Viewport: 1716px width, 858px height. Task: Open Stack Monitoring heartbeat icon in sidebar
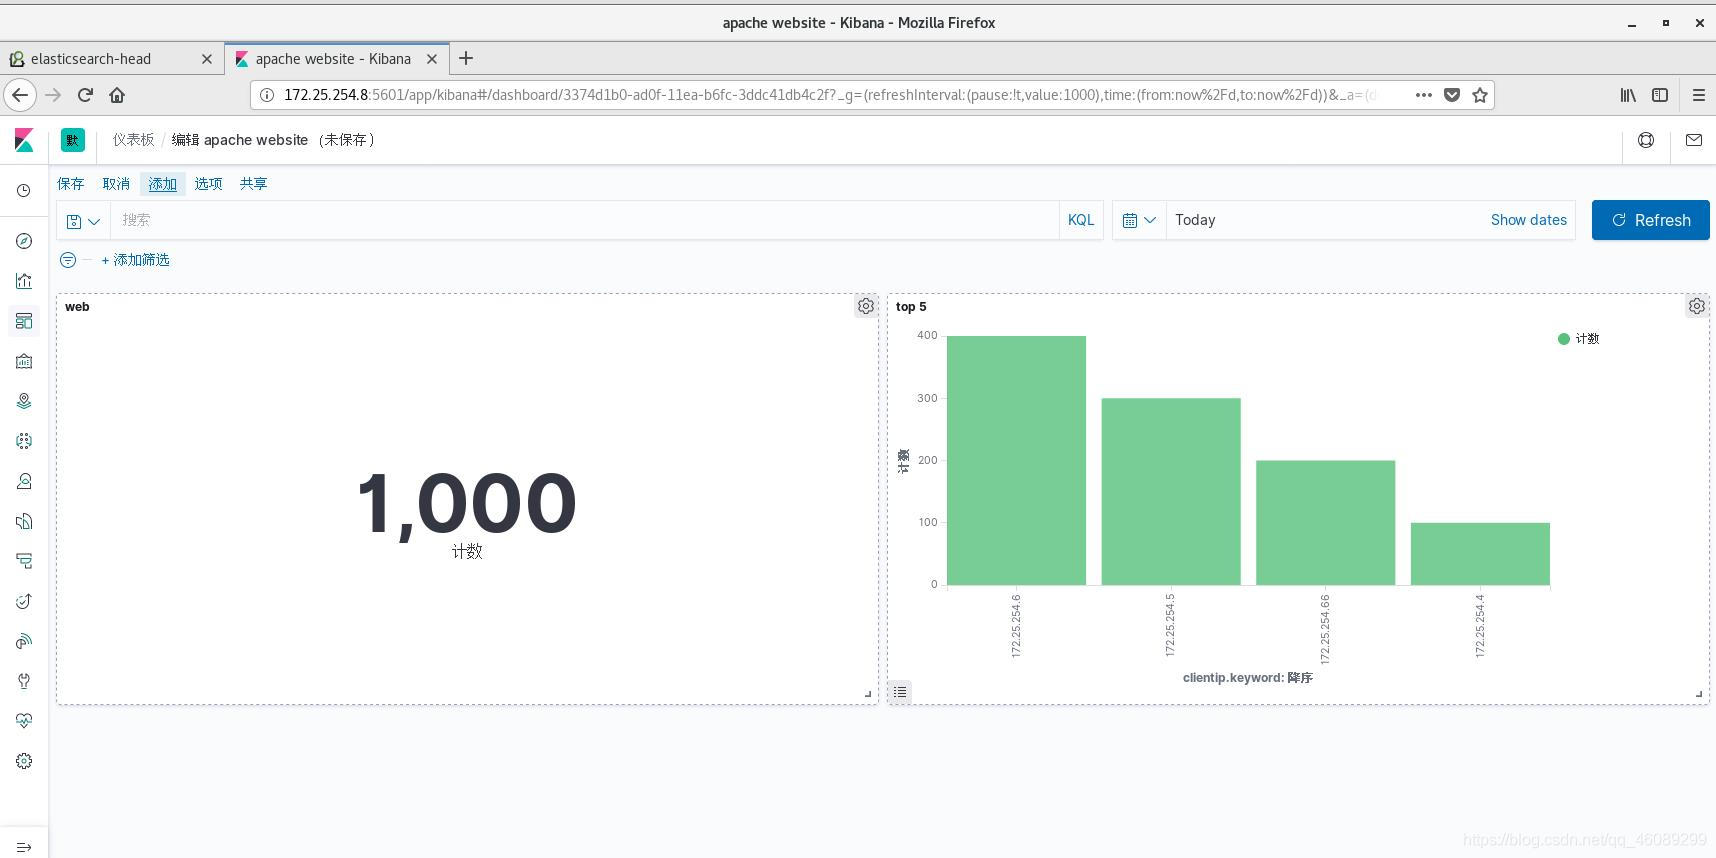tap(24, 721)
